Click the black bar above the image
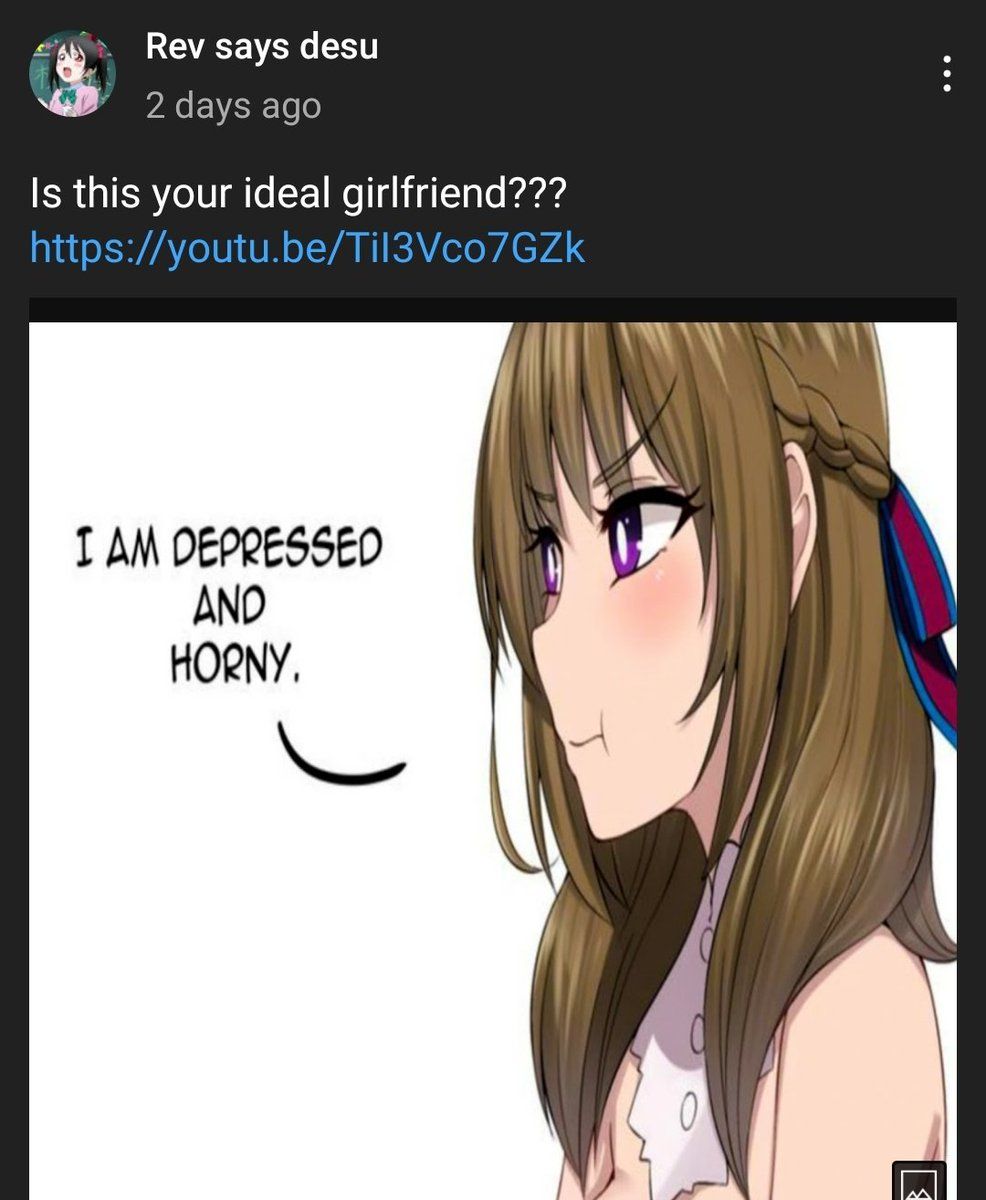986x1200 pixels. pyautogui.click(x=493, y=309)
